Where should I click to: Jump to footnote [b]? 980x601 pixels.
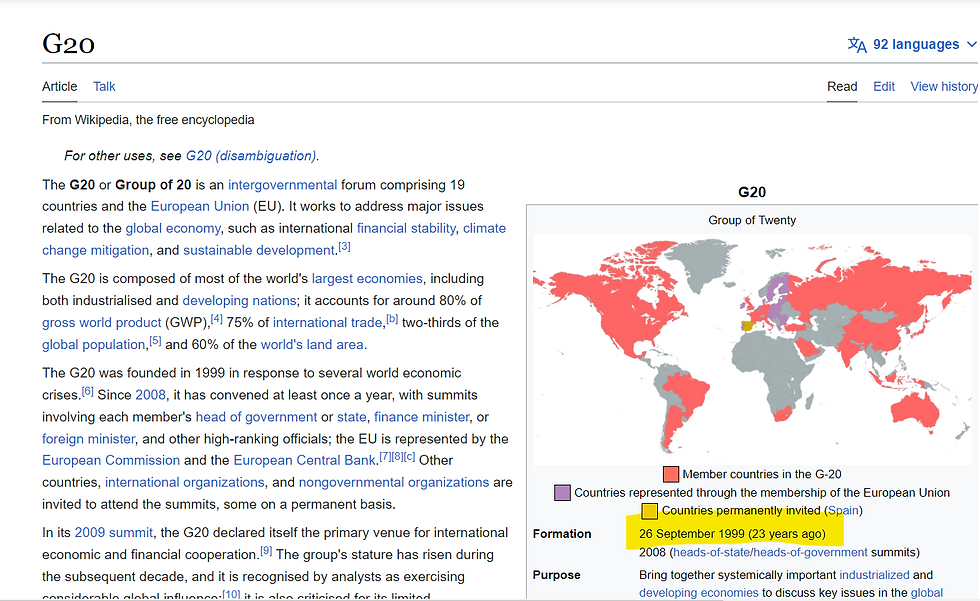pos(392,319)
